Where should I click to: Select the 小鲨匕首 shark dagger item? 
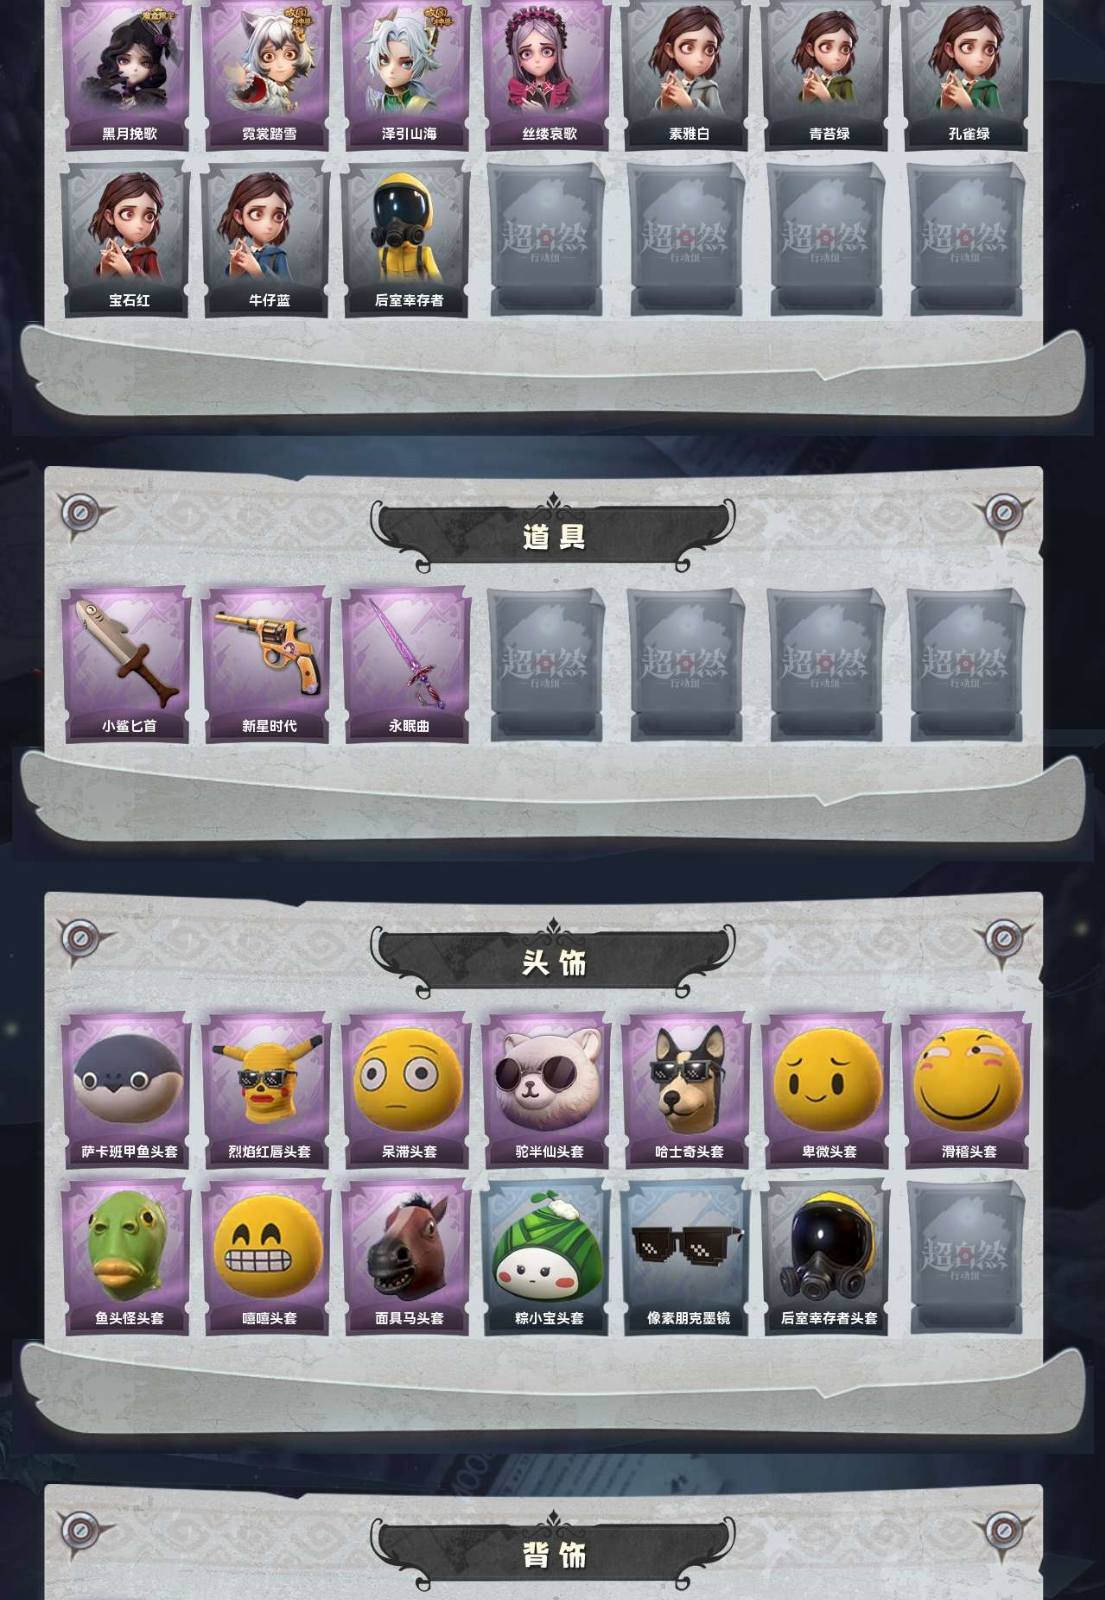coord(127,665)
